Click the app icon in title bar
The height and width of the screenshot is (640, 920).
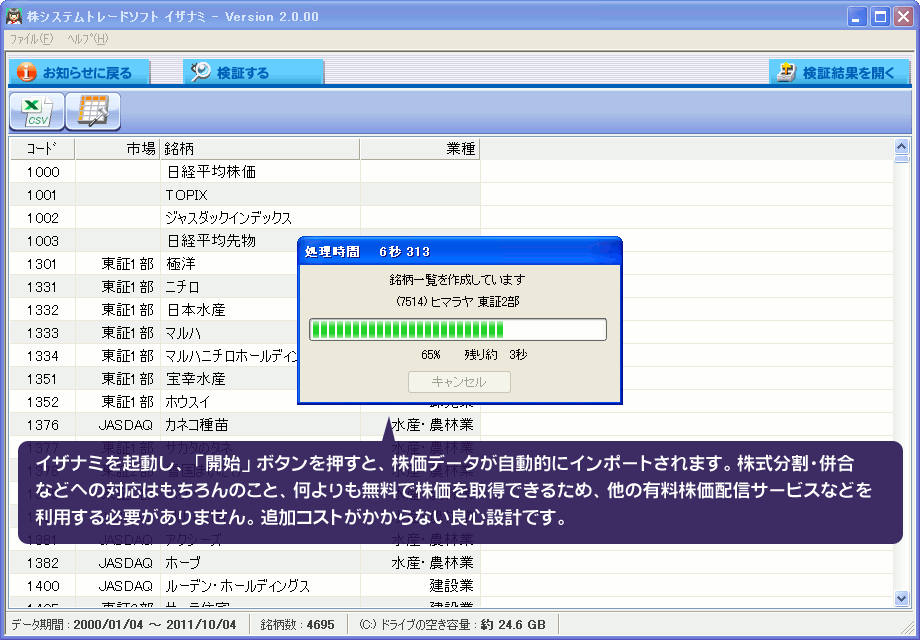click(x=14, y=16)
